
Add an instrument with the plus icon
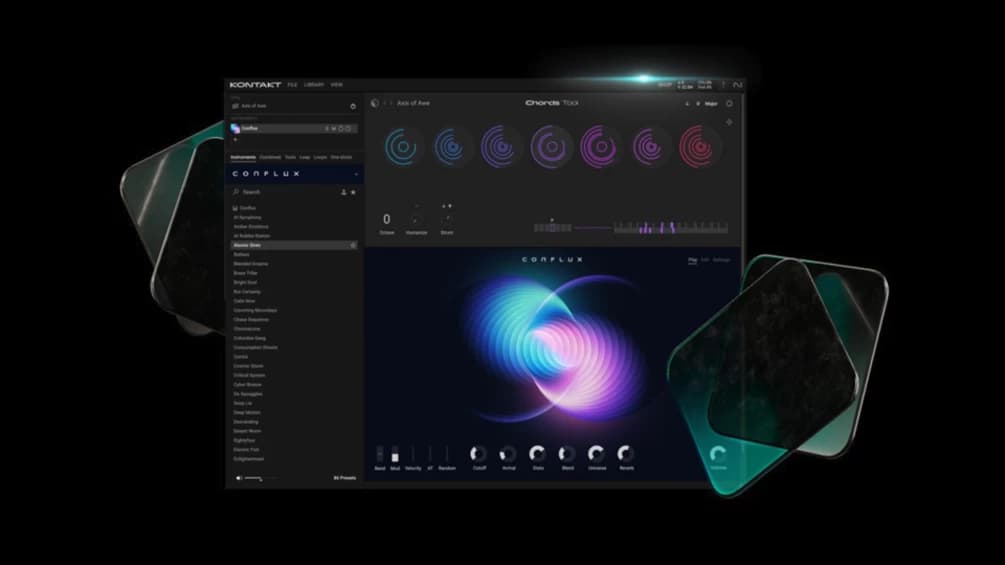[x=235, y=140]
